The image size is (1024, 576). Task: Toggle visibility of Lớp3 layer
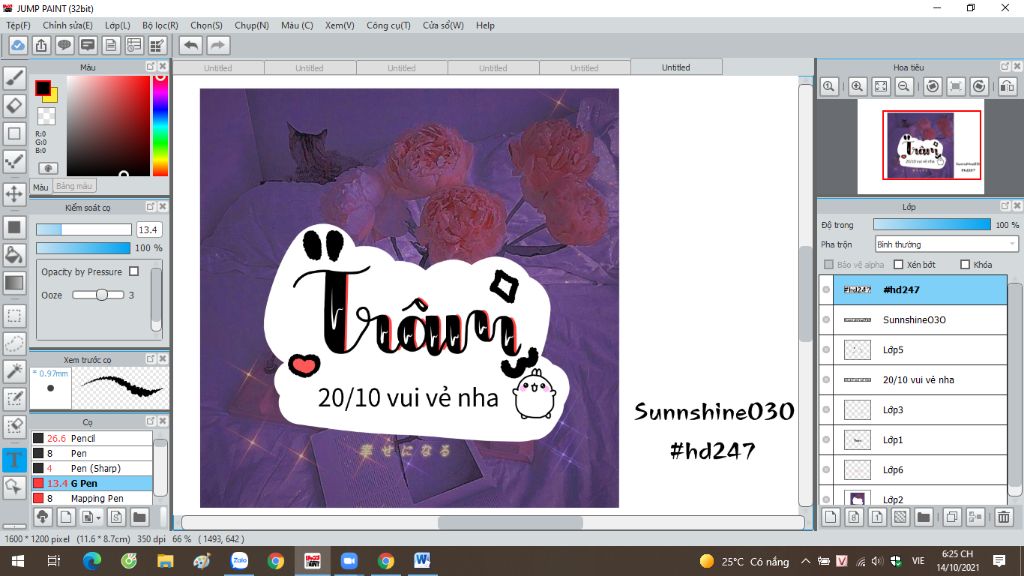tap(826, 409)
